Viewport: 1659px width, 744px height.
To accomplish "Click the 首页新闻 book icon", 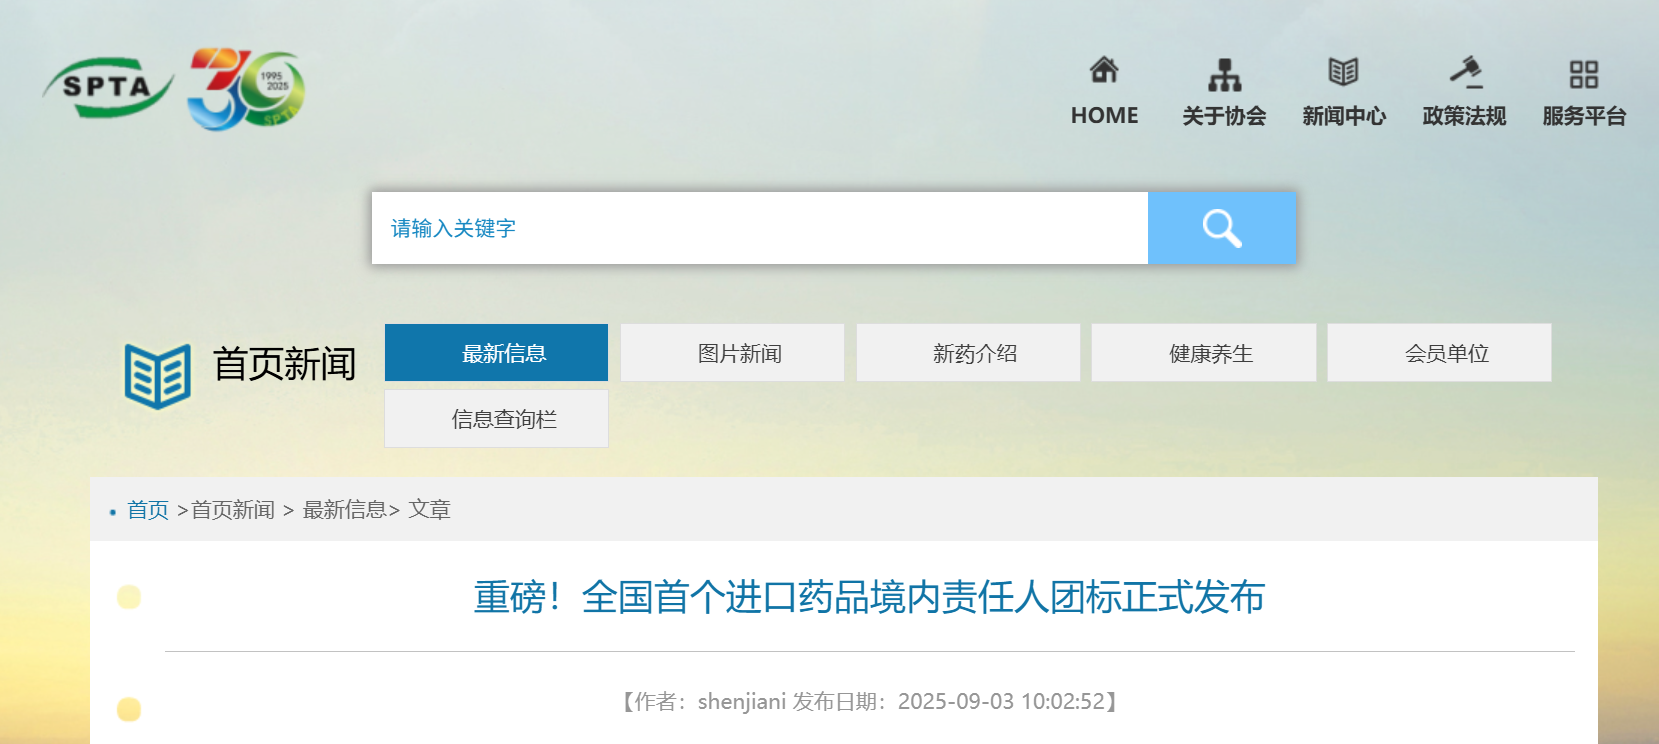I will [x=157, y=376].
